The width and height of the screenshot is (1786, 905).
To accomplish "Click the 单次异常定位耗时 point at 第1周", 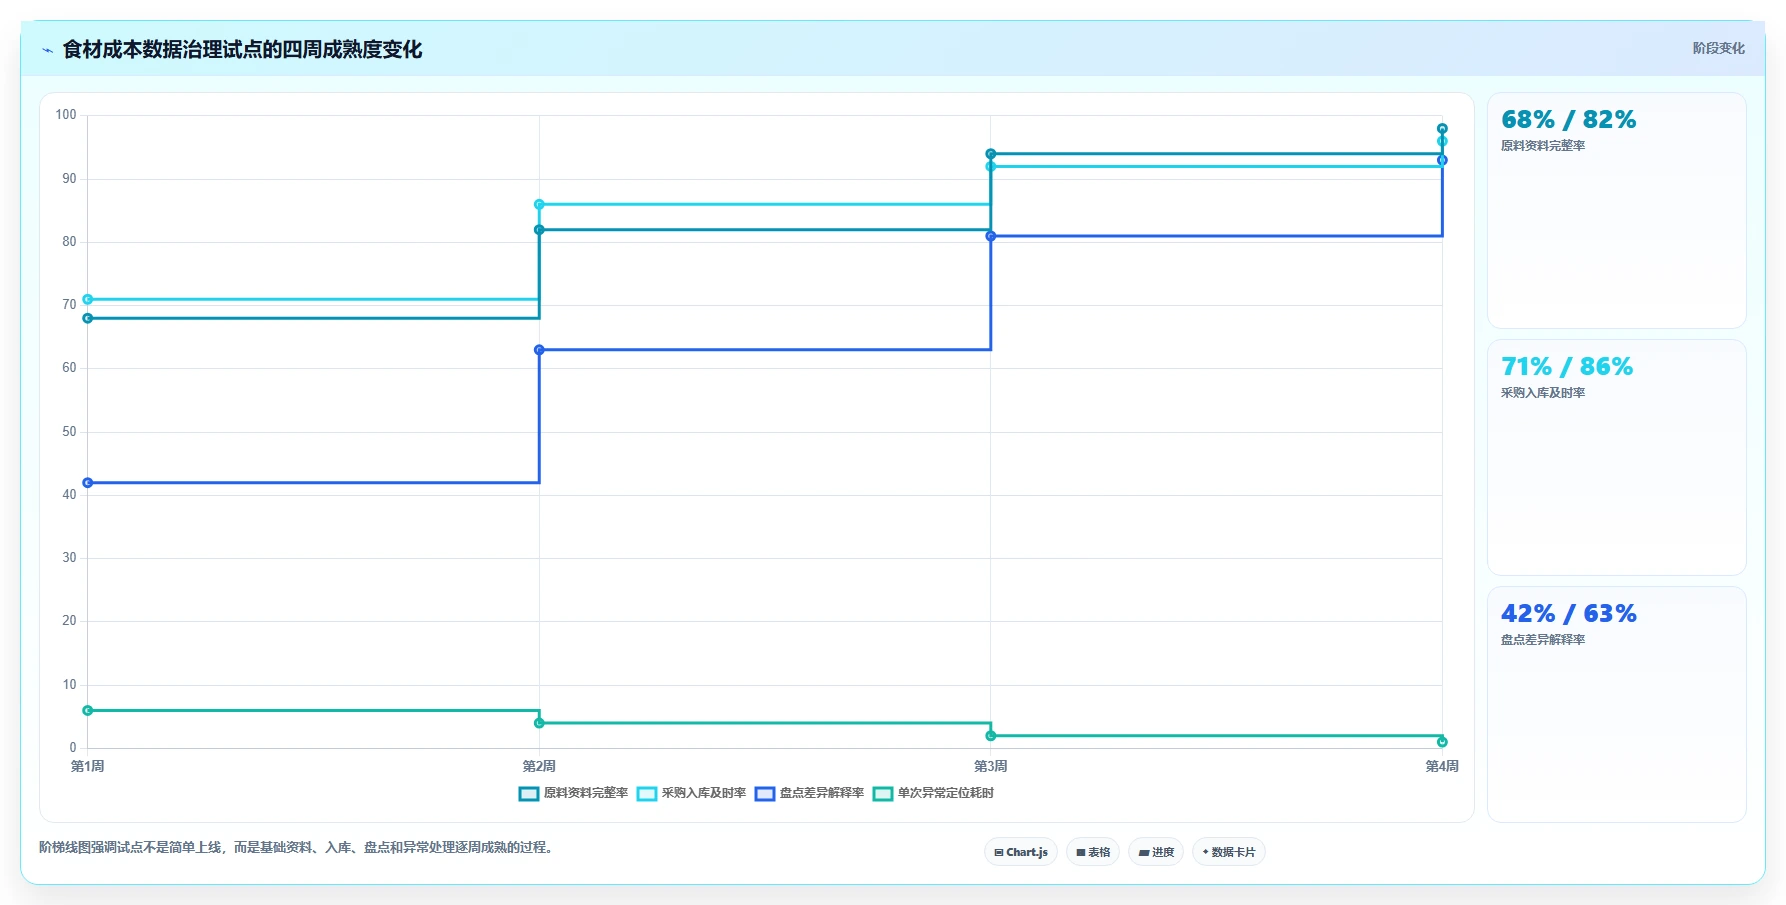I will (88, 710).
